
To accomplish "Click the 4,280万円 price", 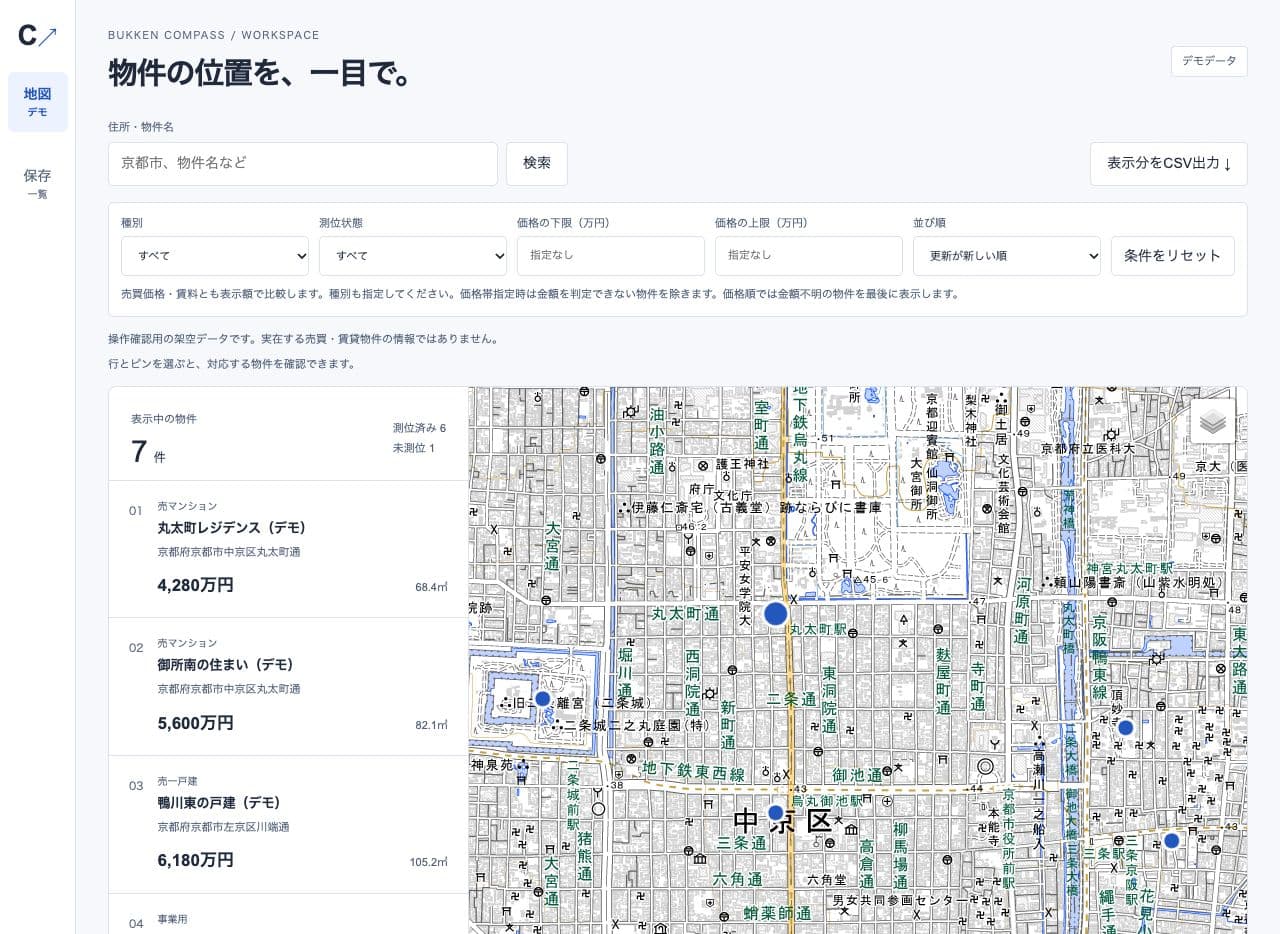I will point(195,585).
